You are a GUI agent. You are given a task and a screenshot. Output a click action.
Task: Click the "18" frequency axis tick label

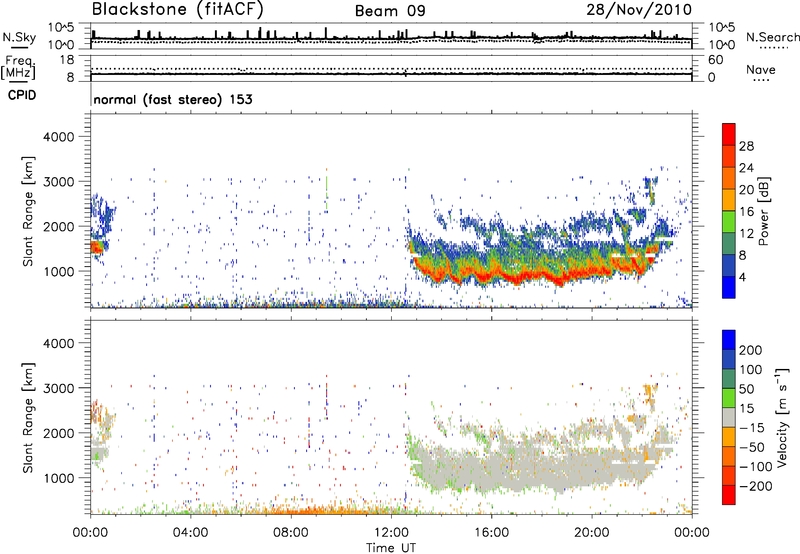[67, 60]
